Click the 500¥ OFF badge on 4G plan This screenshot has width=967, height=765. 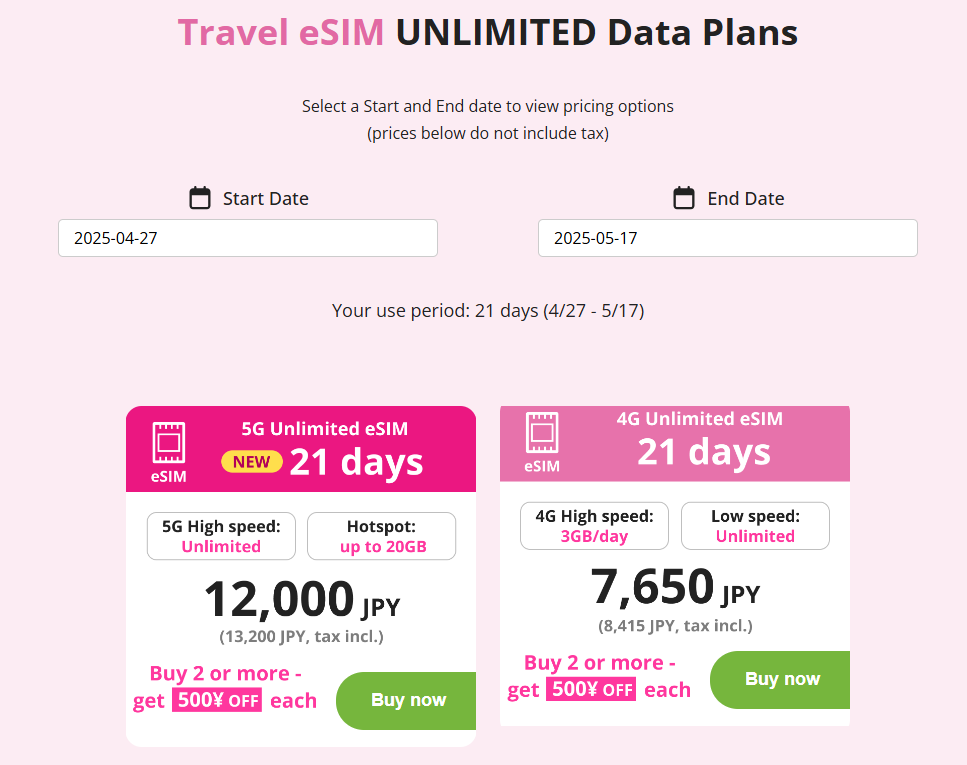590,689
